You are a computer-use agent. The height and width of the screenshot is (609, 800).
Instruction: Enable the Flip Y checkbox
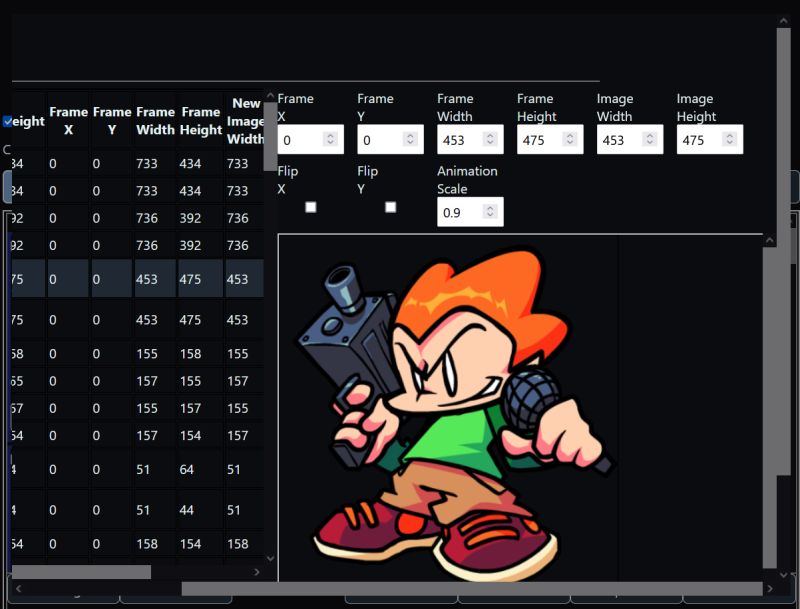(390, 207)
